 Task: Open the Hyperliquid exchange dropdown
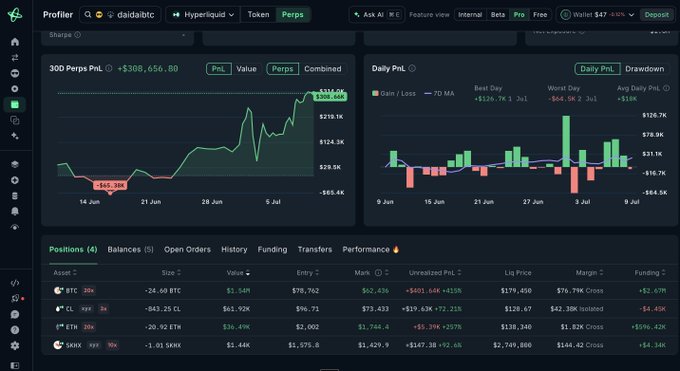point(203,15)
